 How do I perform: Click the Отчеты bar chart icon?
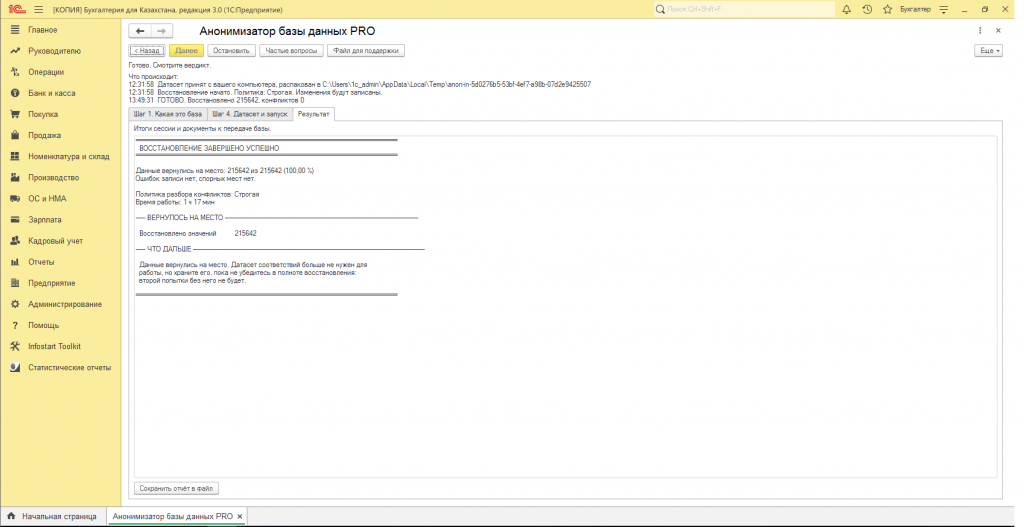pos(15,262)
